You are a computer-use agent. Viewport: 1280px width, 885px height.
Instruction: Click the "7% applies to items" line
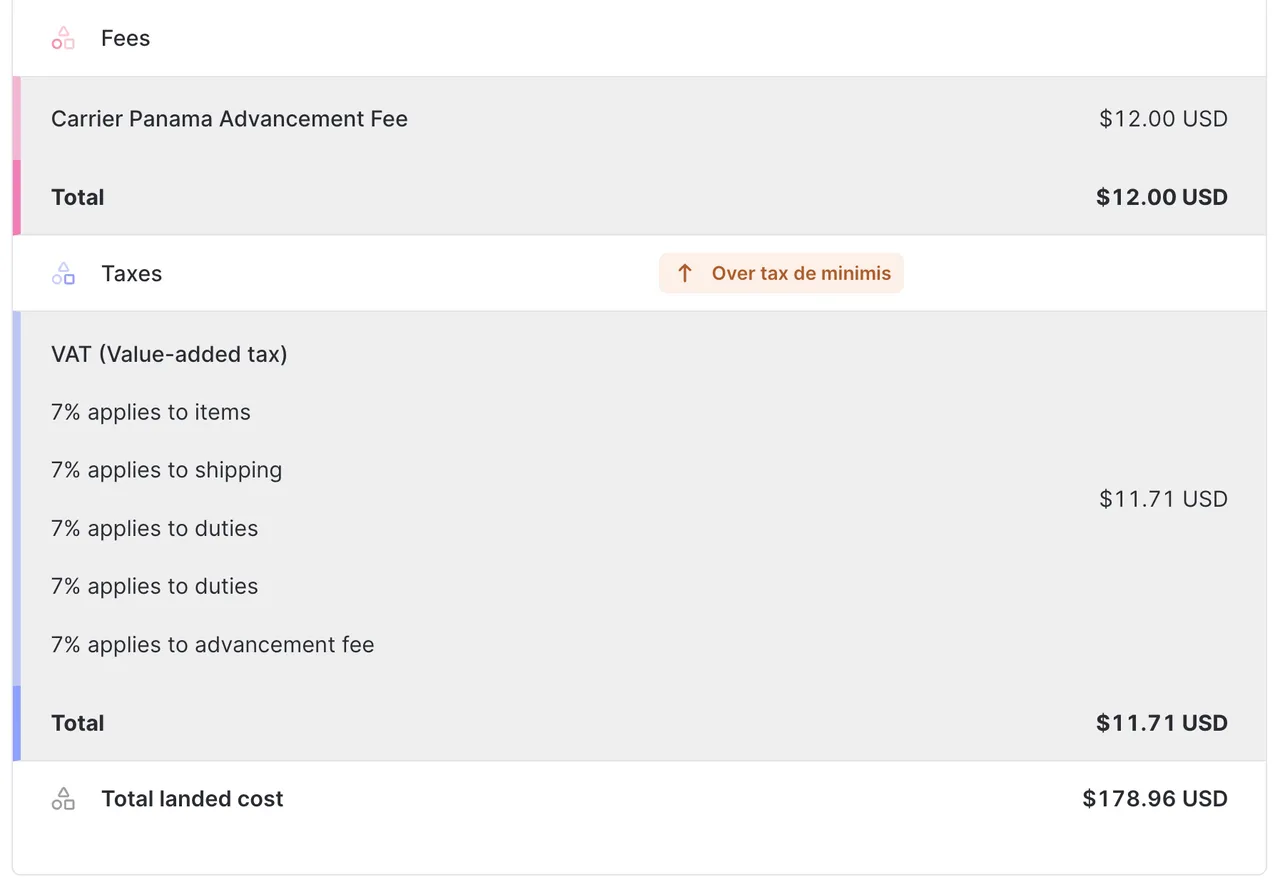pos(151,412)
